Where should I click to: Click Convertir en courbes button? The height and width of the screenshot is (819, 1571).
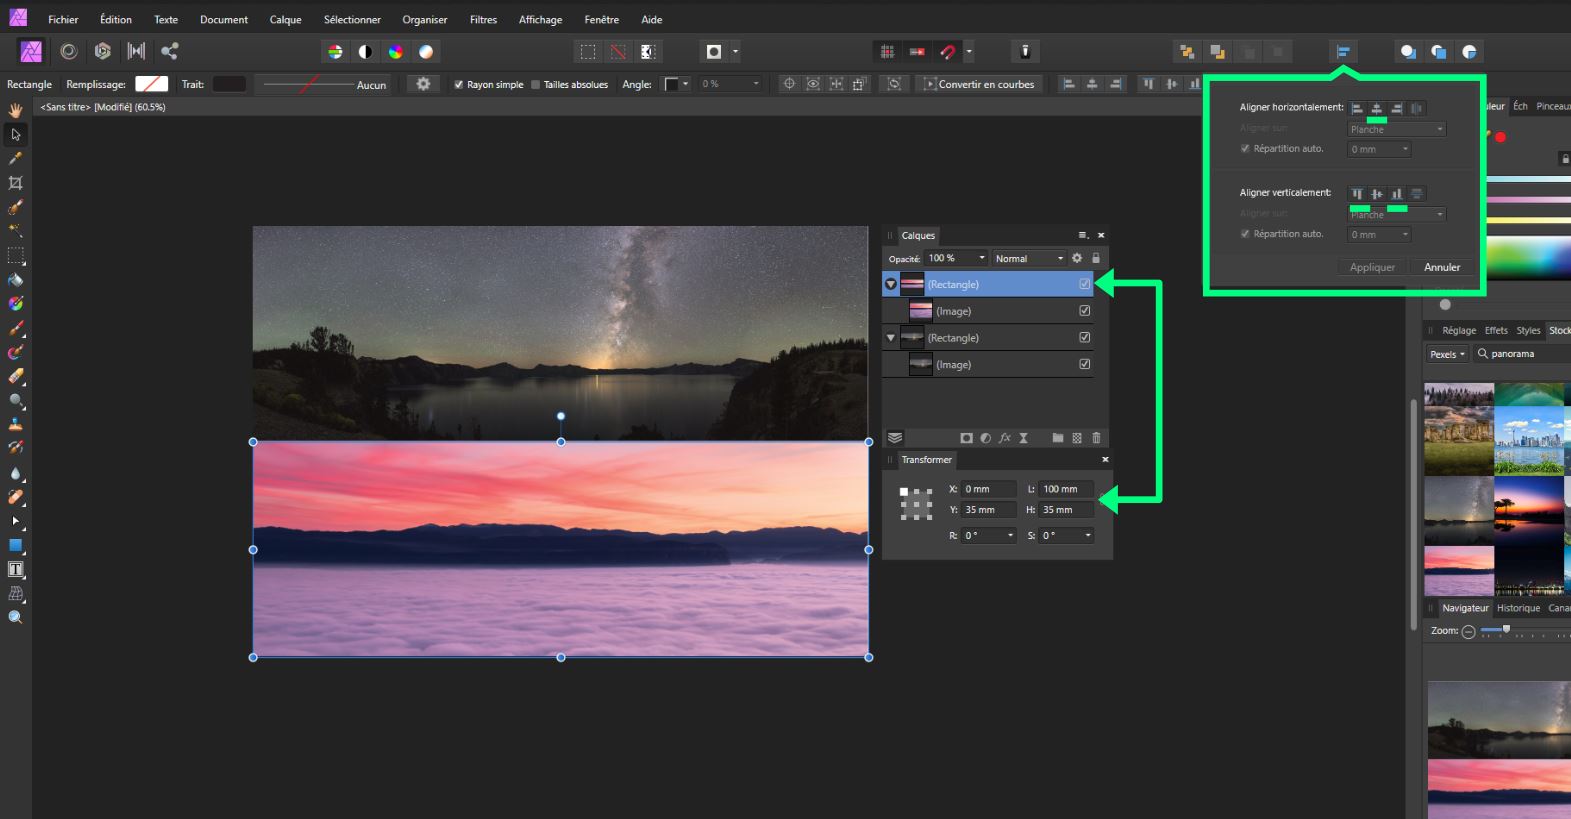980,84
